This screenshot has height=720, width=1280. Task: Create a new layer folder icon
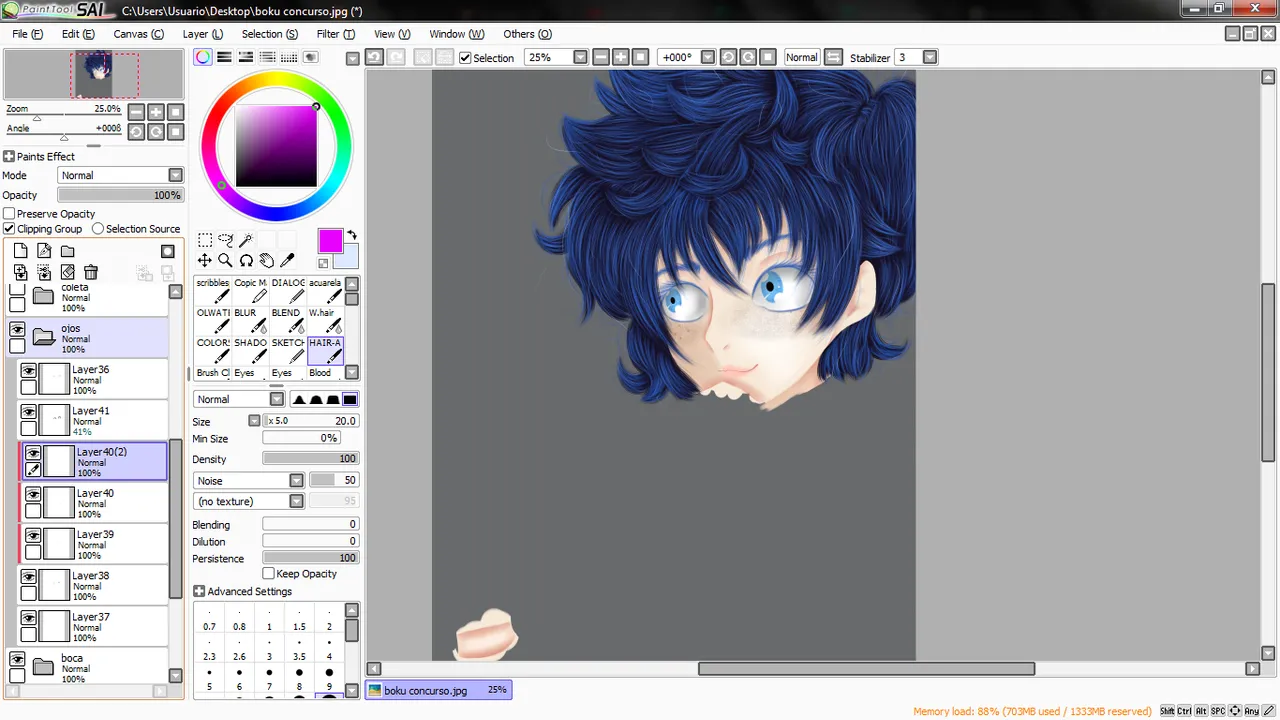(x=67, y=251)
